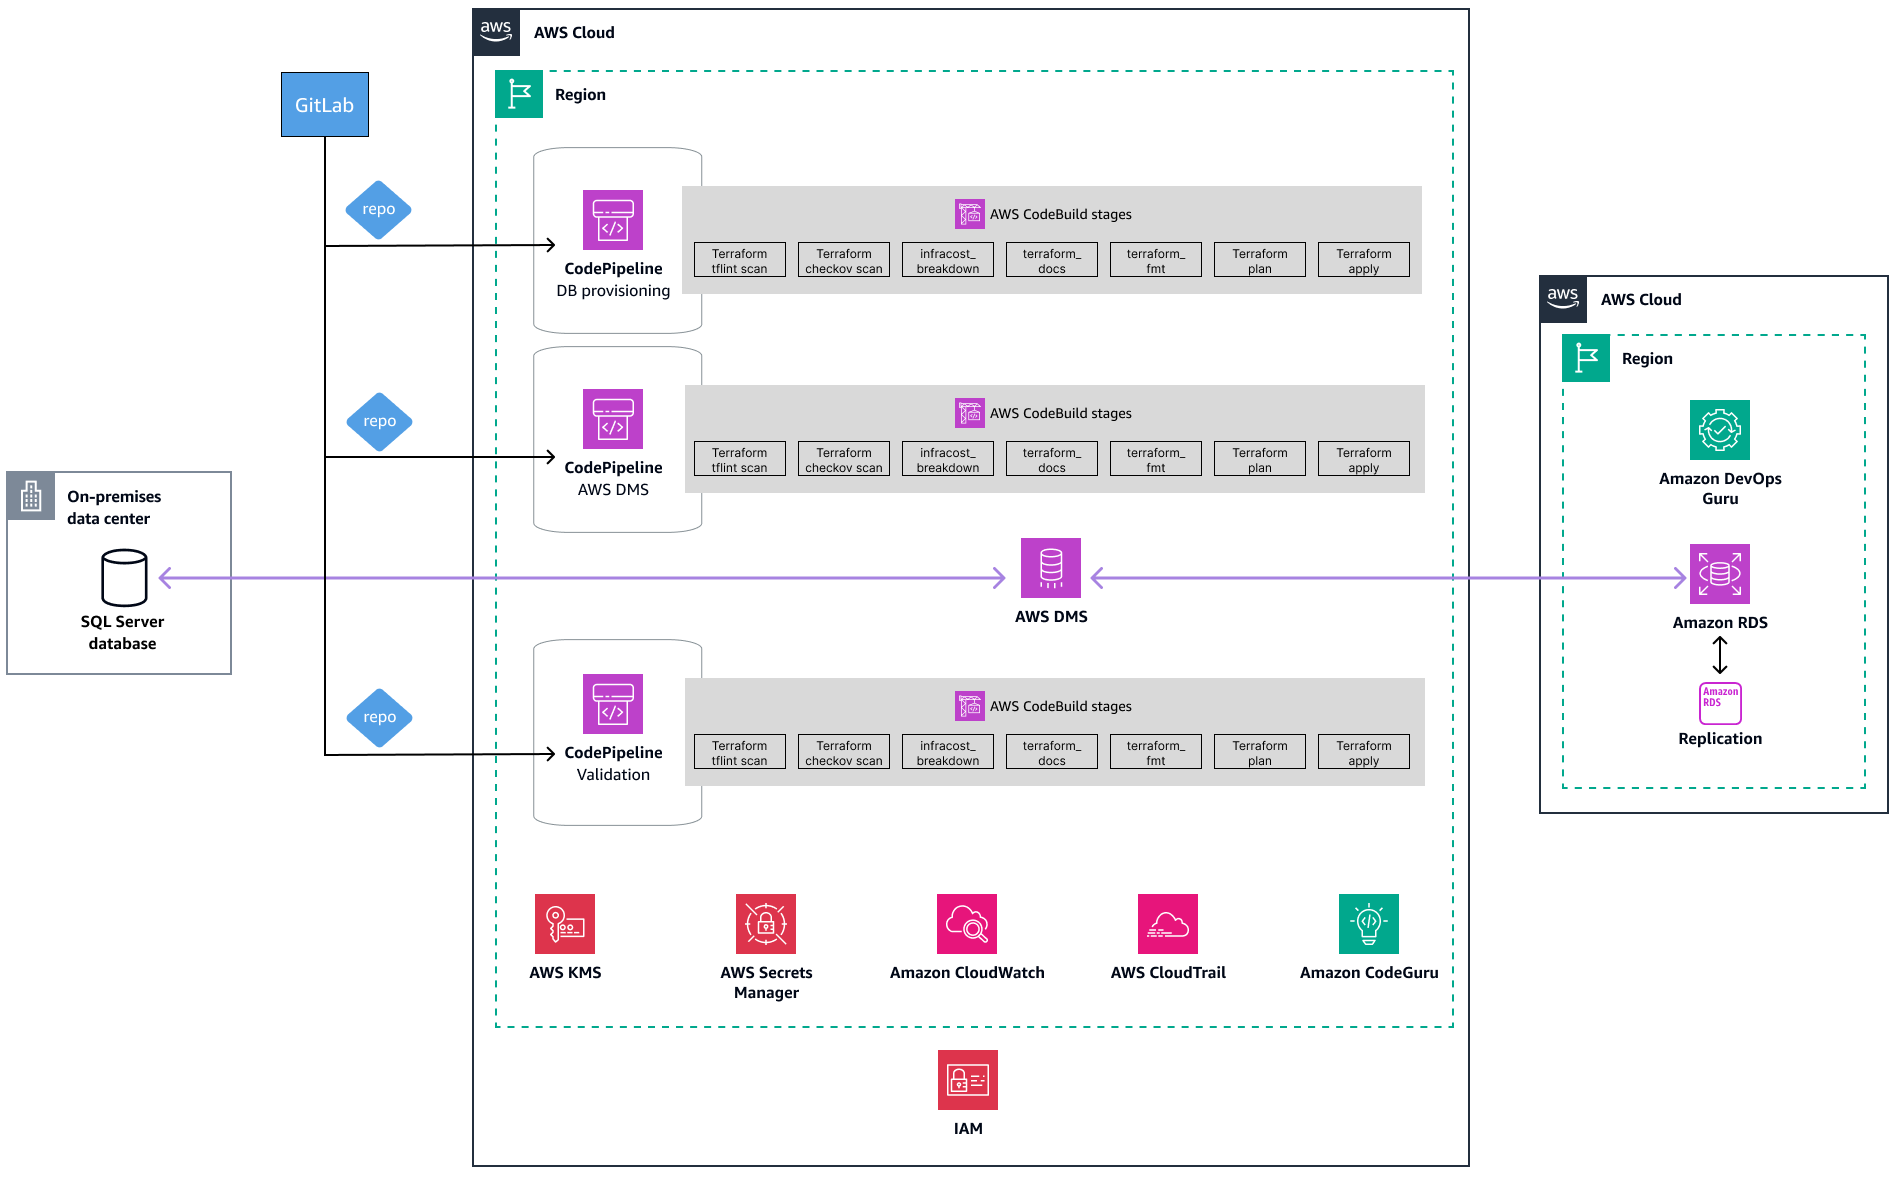Click the CodePipeline AWS DMS icon
The height and width of the screenshot is (1190, 1899).
613,419
